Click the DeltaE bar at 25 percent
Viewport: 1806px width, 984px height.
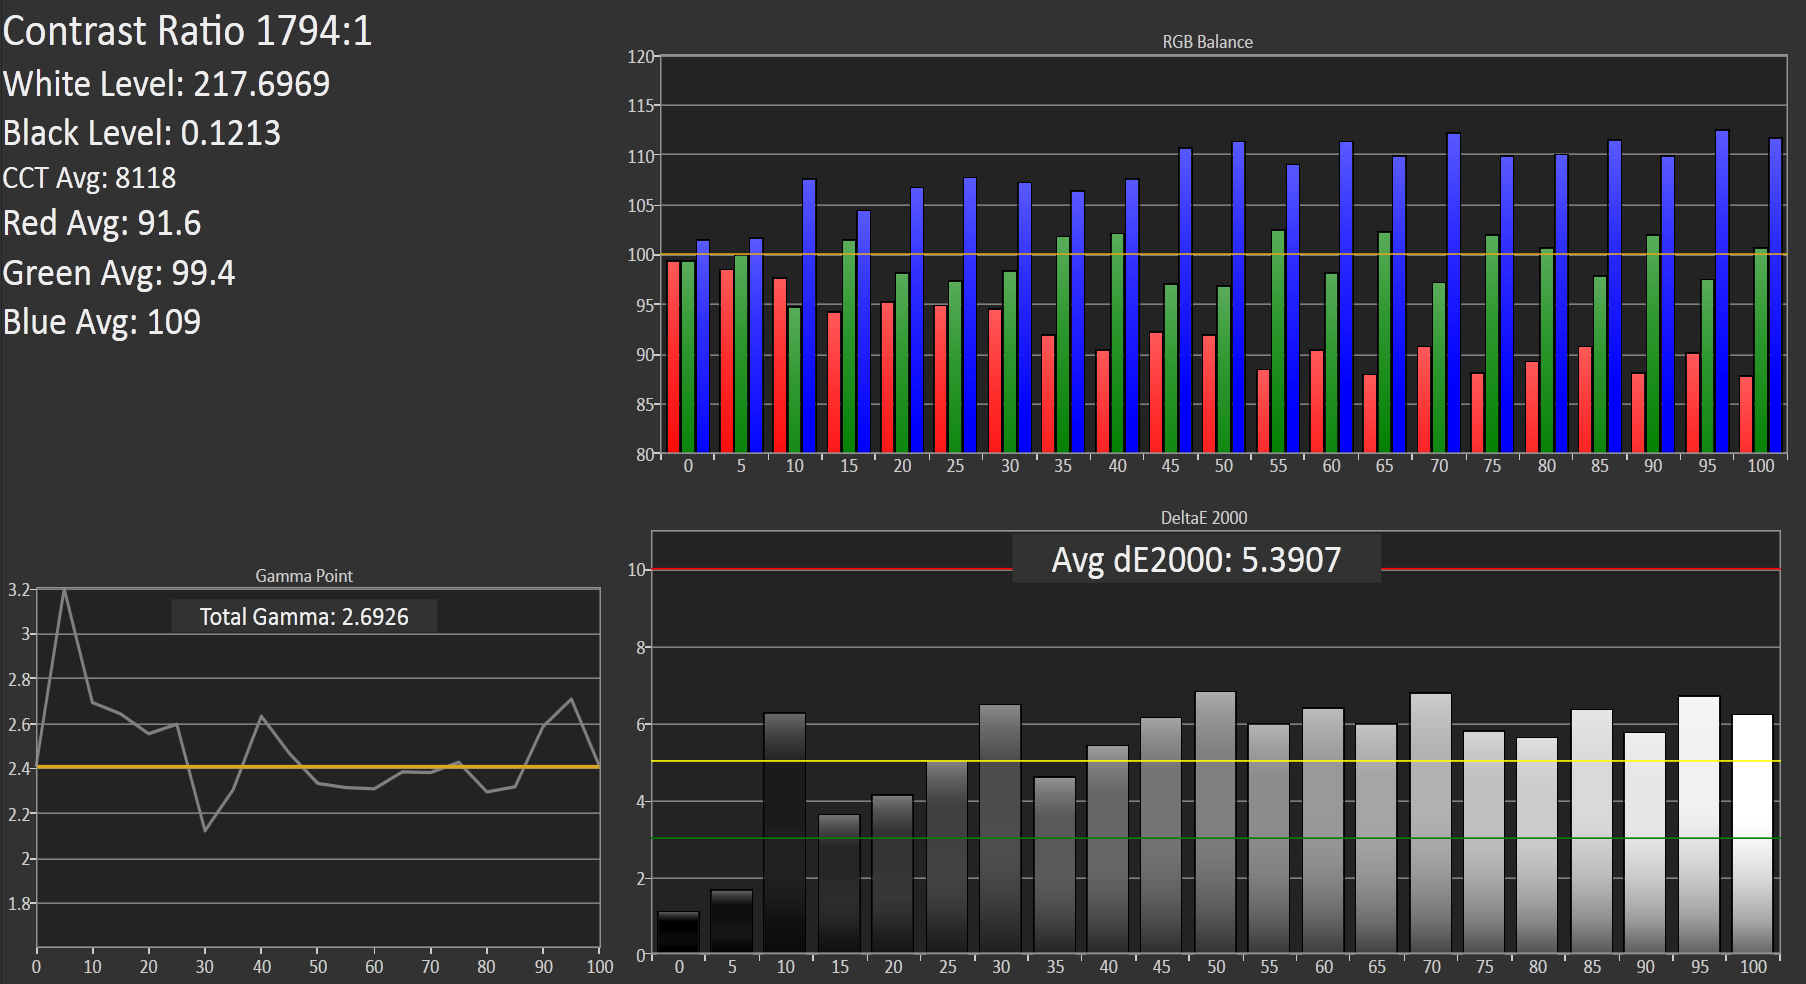[946, 857]
